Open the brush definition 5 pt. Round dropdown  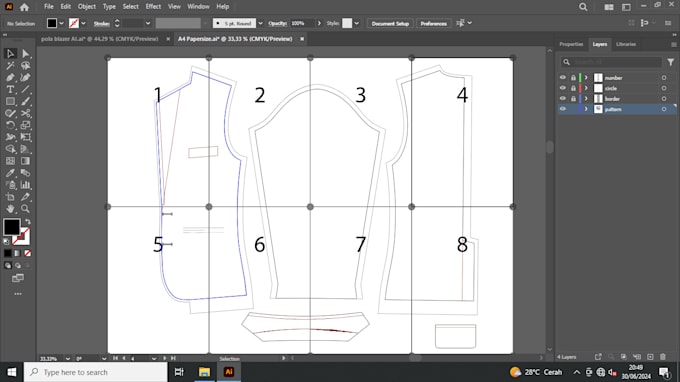point(261,23)
